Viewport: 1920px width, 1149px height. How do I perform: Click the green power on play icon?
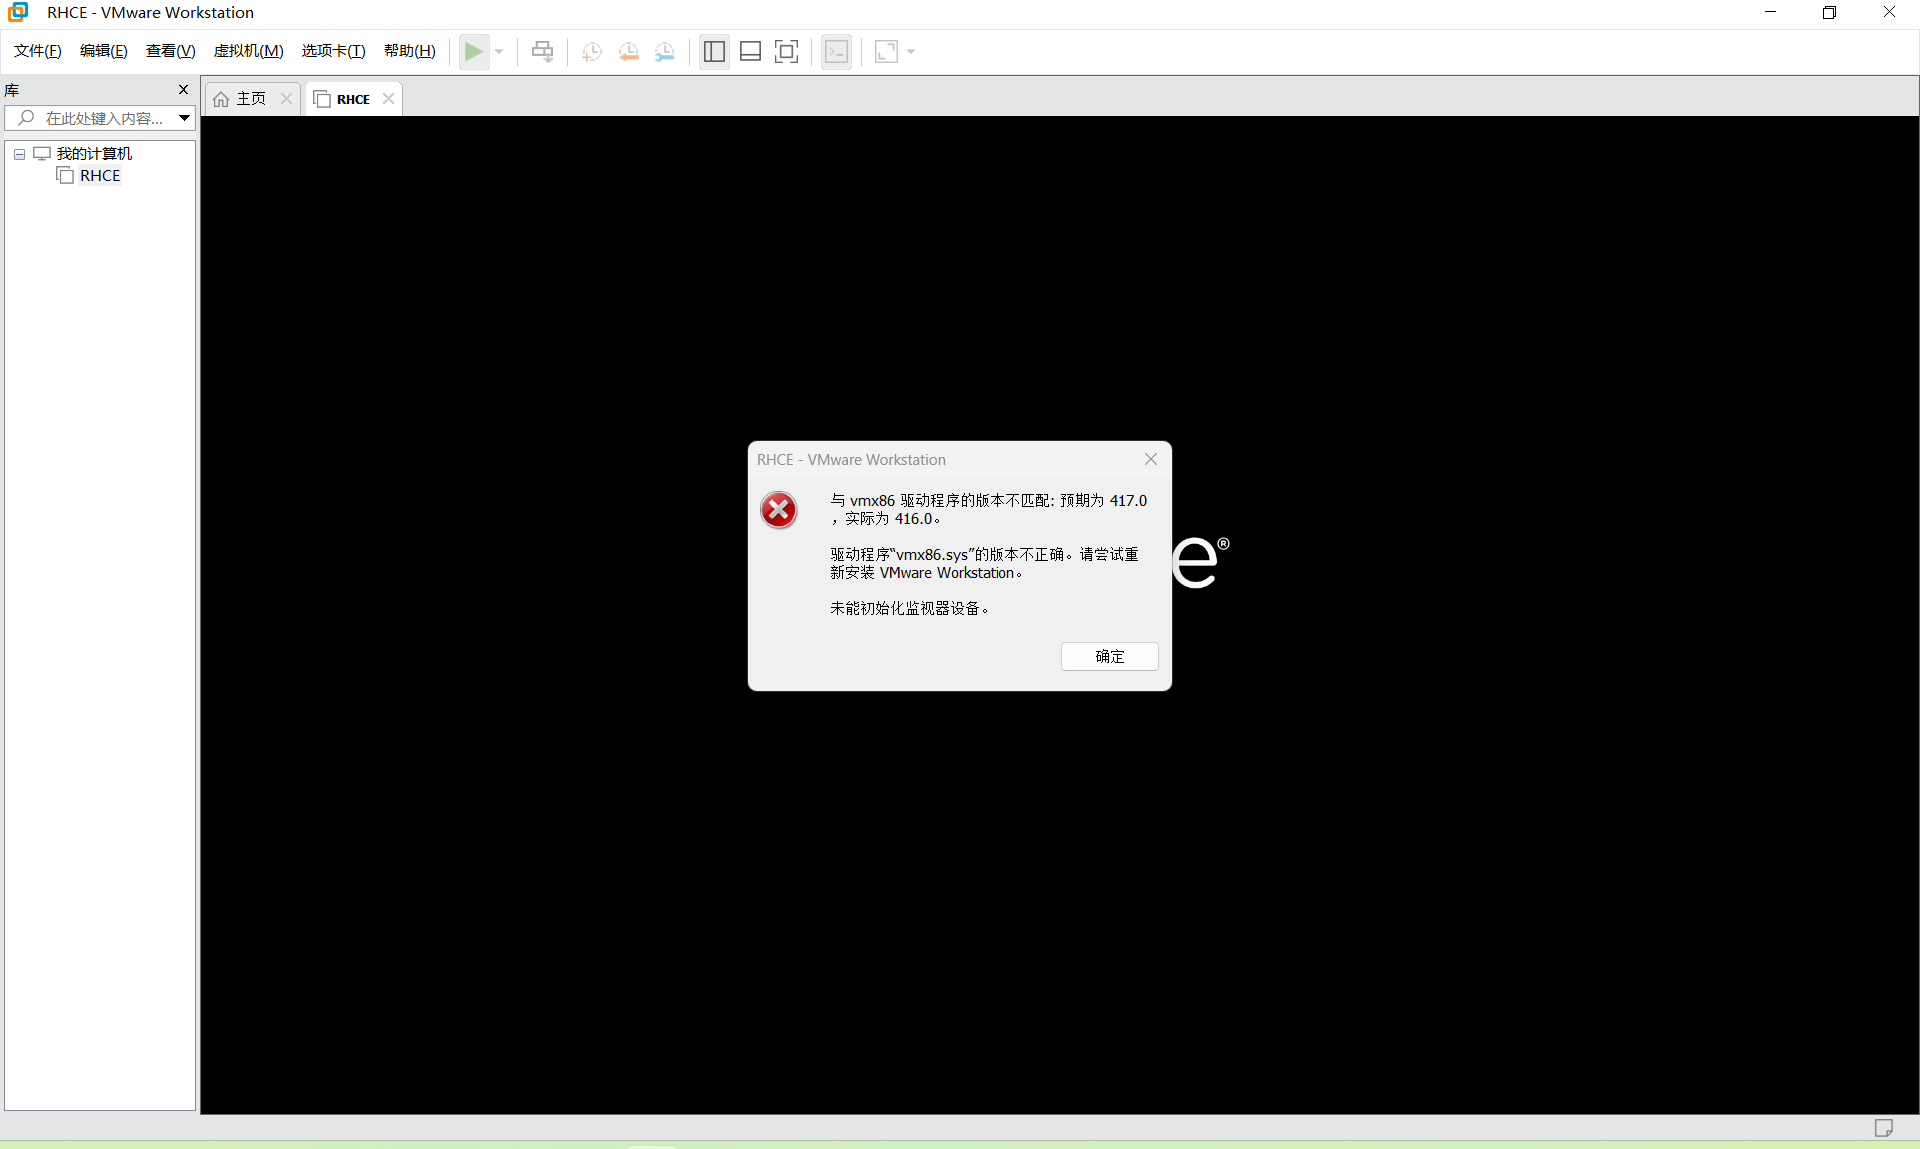pyautogui.click(x=473, y=51)
